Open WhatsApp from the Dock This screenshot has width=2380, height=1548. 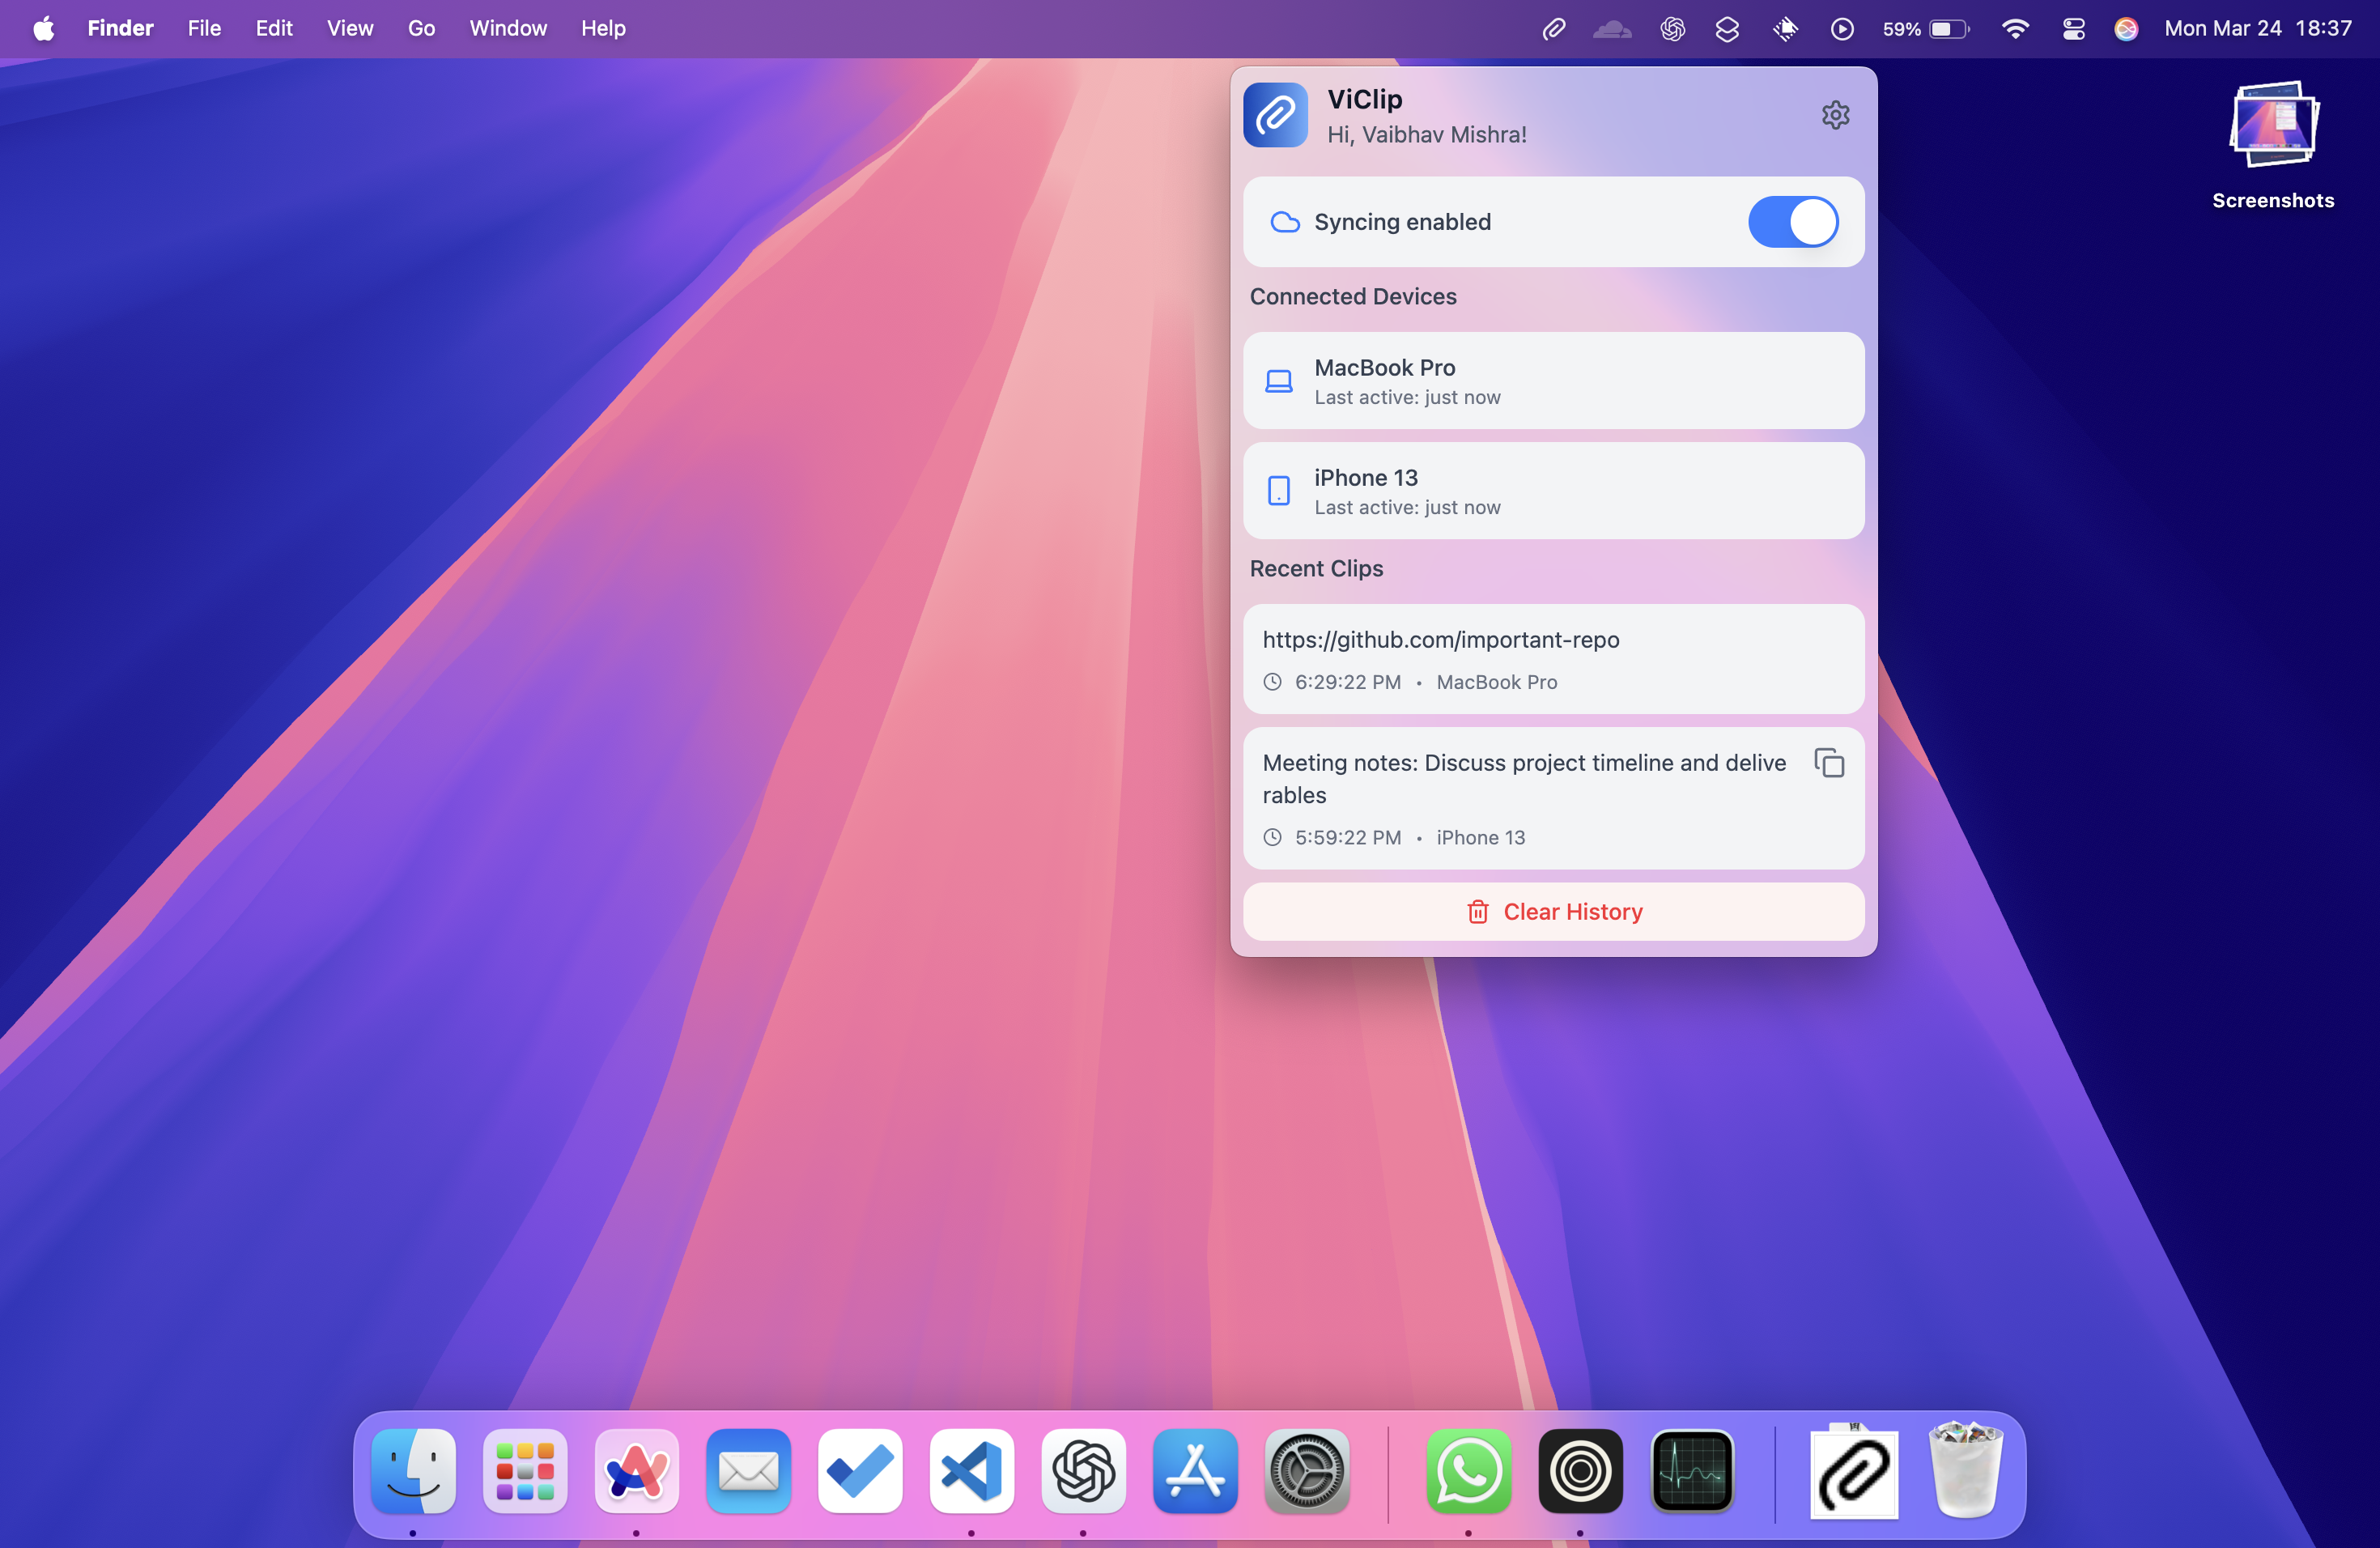(x=1468, y=1471)
